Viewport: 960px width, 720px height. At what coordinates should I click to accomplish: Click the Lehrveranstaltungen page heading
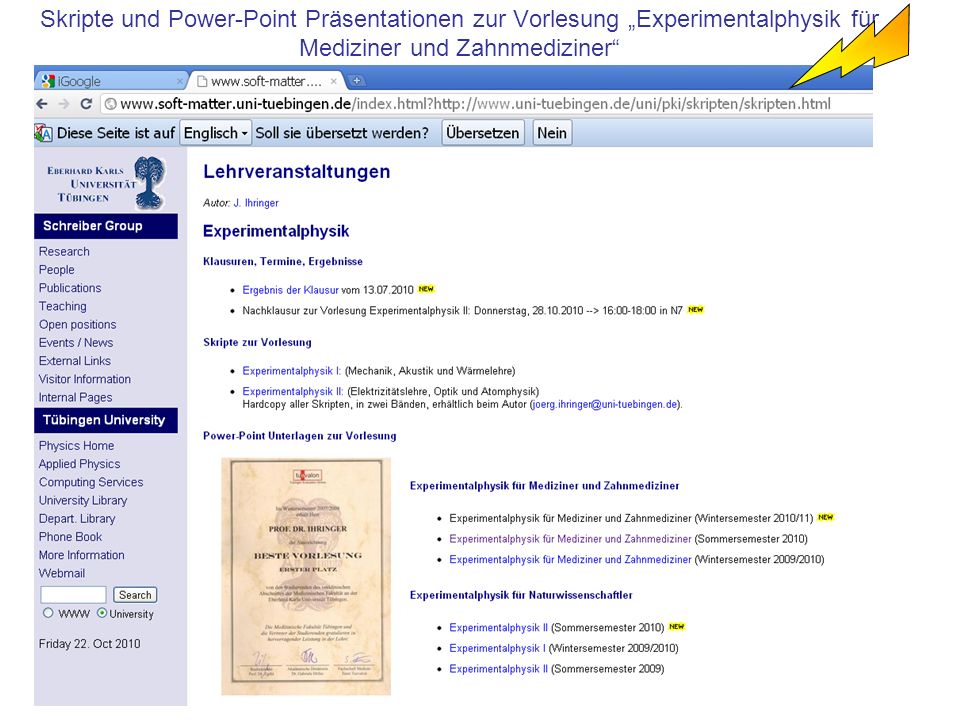[x=297, y=171]
